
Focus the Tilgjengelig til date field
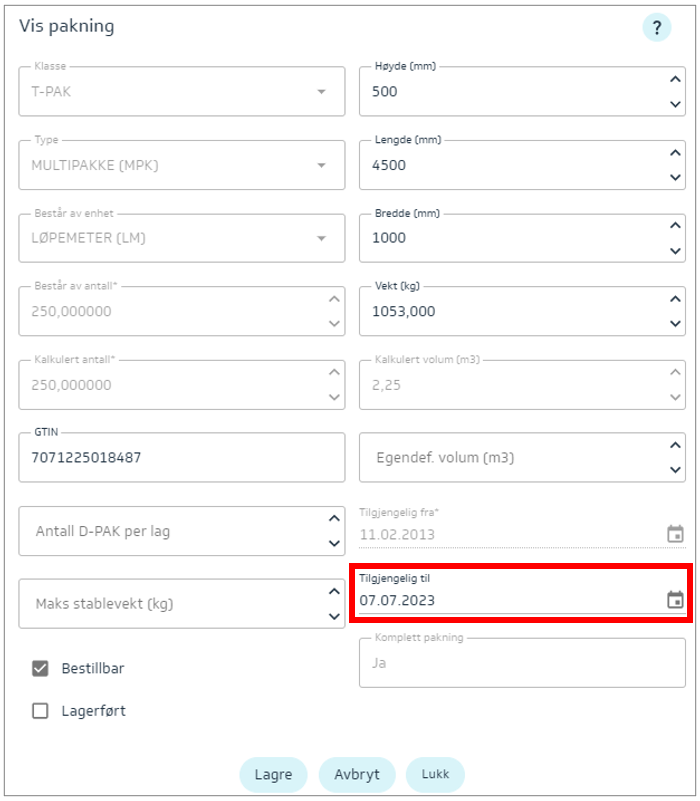[500, 600]
